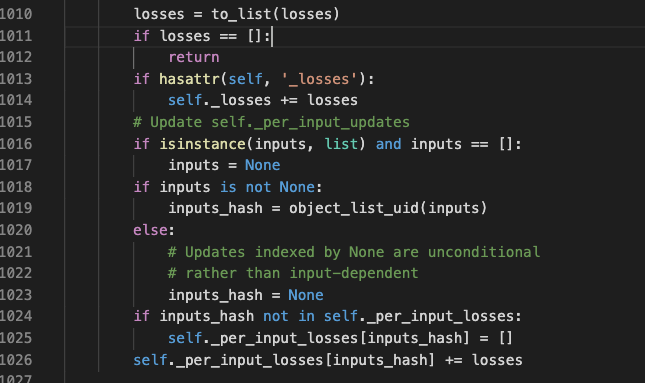The image size is (645, 383).
Task: Place cursor on the return keyword
Action: [x=194, y=57]
